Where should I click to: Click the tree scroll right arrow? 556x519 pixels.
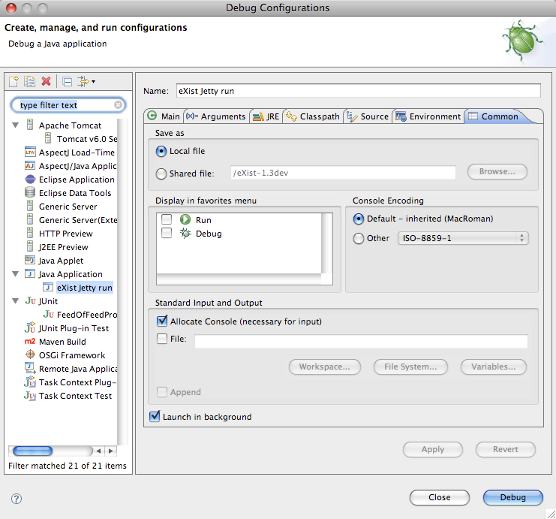tap(111, 451)
